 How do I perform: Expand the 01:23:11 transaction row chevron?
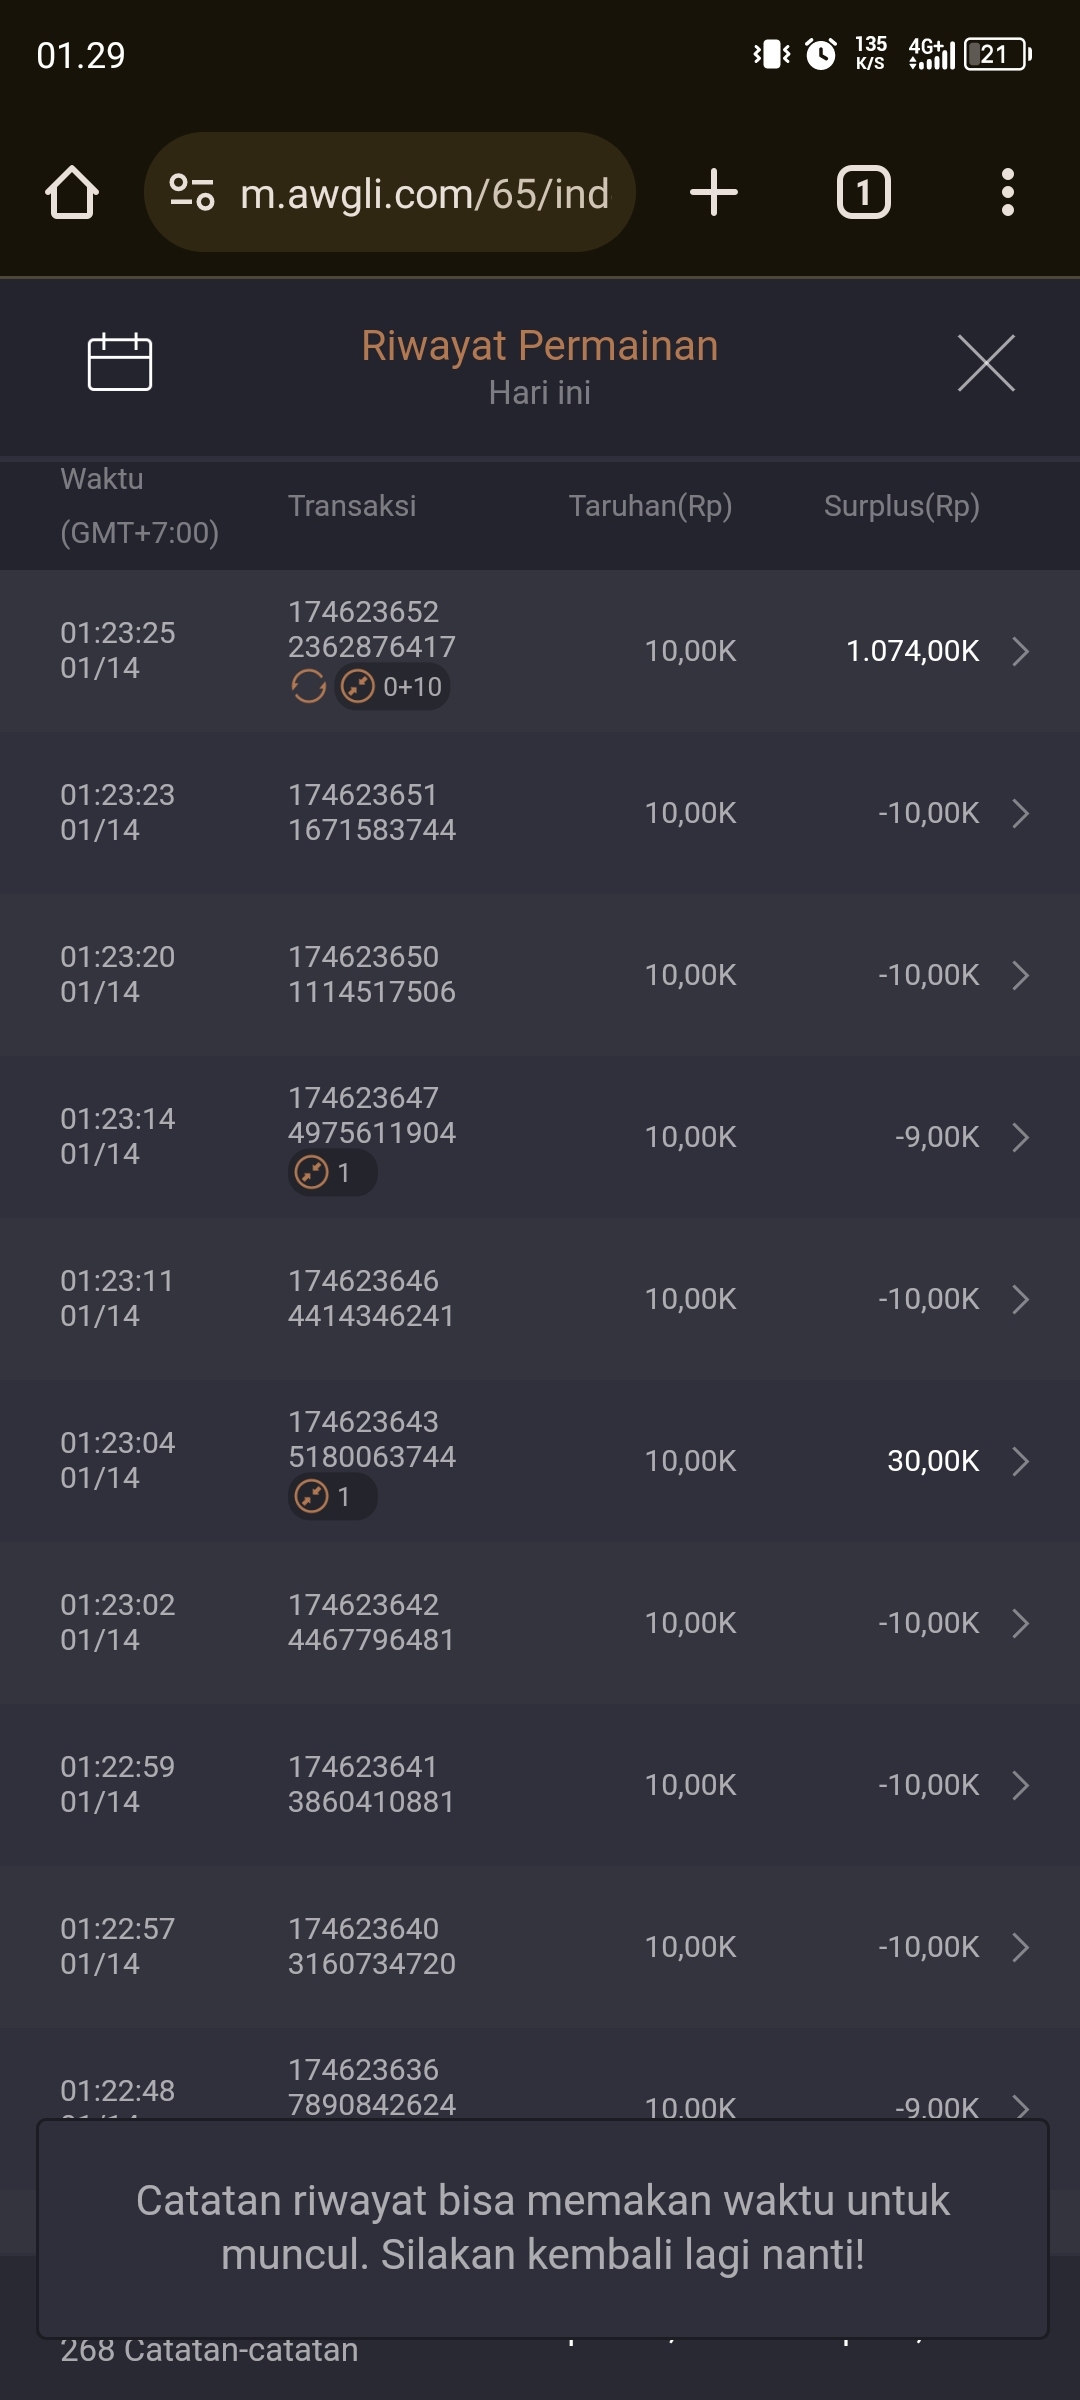[1020, 1299]
